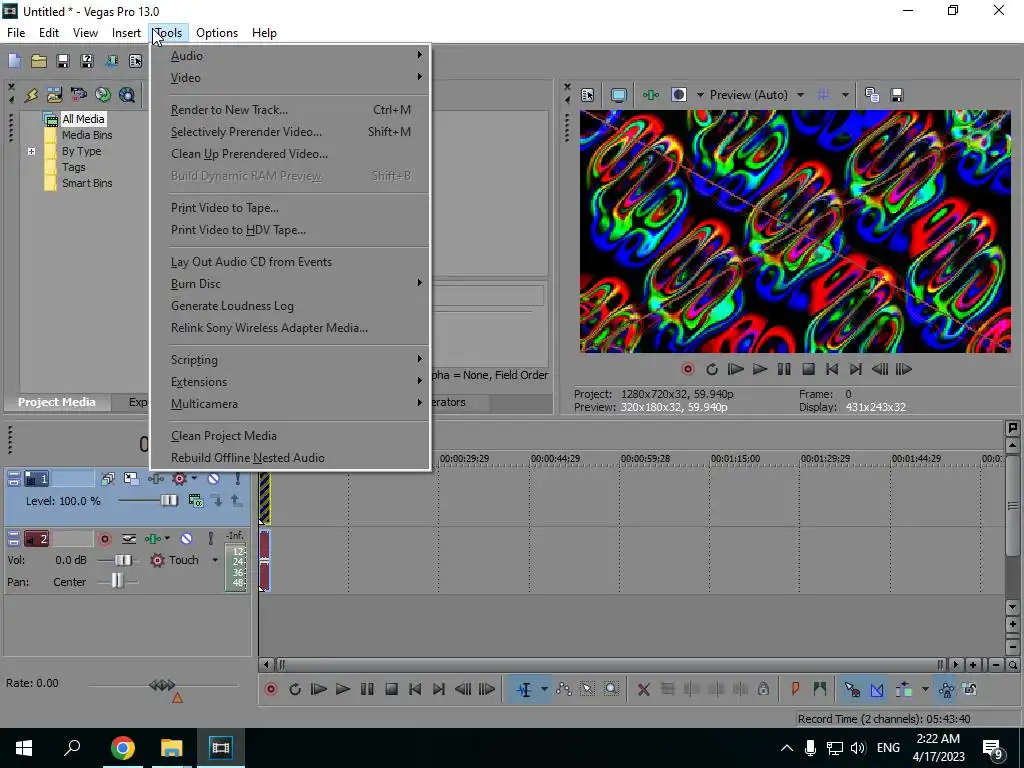Open automation mode dropdown next to Touch
The height and width of the screenshot is (768, 1024).
click(x=215, y=560)
